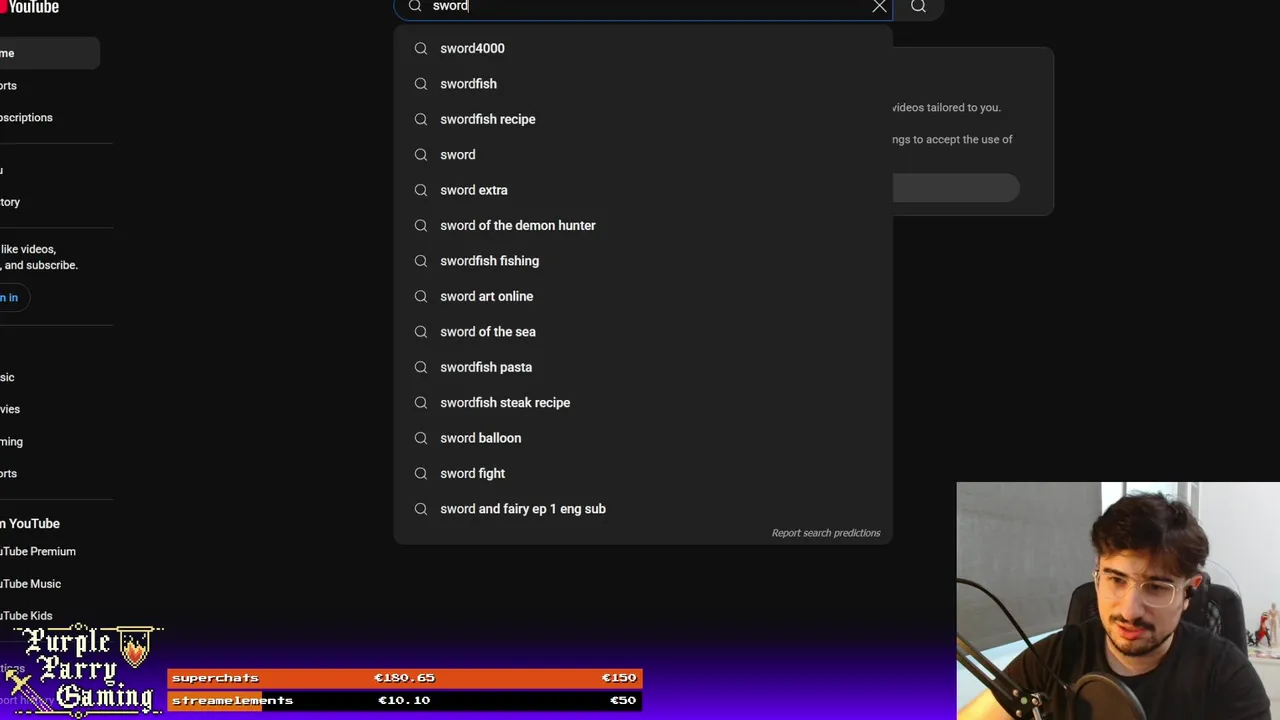Select the 'sword balloon' suggestion
This screenshot has width=1280, height=720.
coord(643,438)
